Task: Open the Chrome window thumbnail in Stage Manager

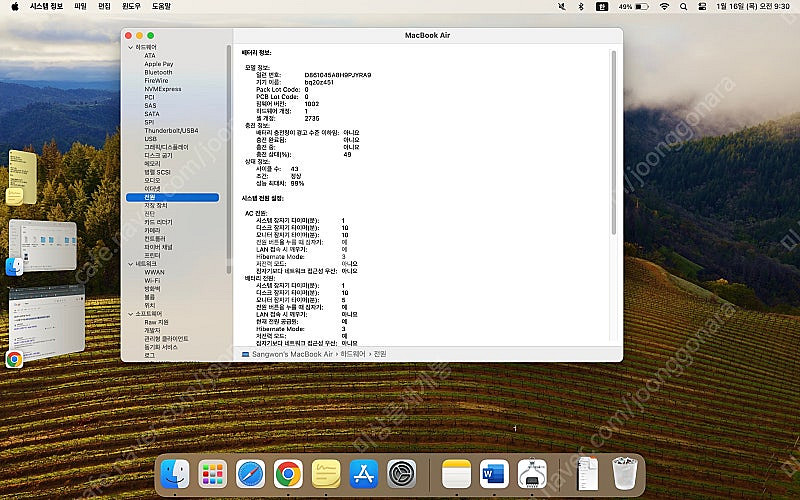Action: coord(46,322)
